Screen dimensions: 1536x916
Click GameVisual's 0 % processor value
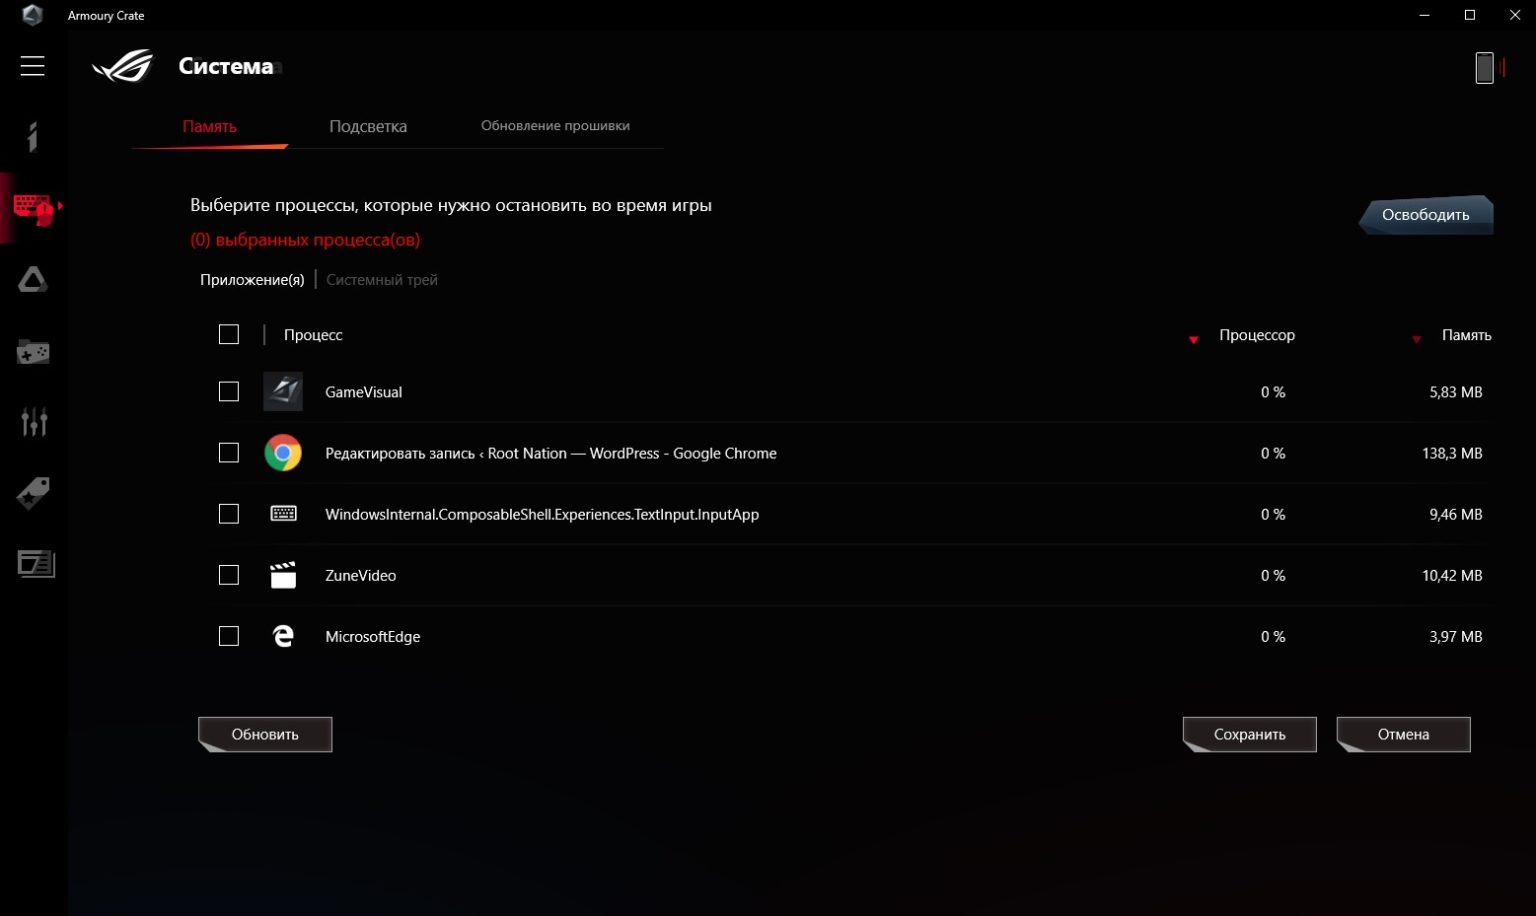coord(1273,392)
